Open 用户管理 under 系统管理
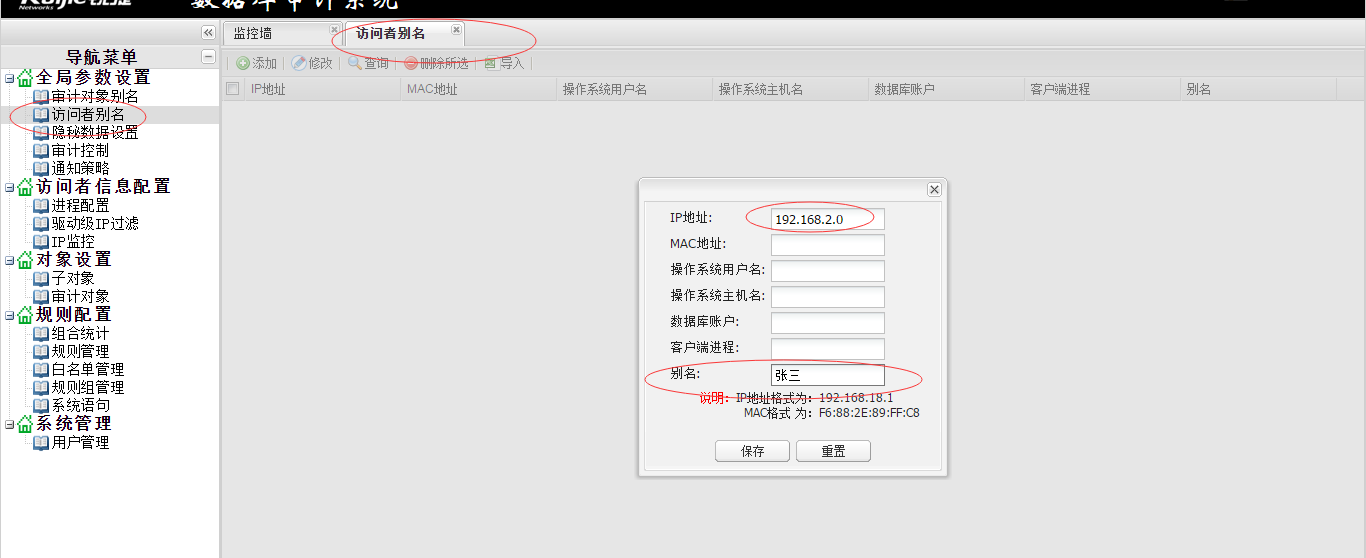Screen dimensions: 1366x558 pyautogui.click(x=80, y=442)
